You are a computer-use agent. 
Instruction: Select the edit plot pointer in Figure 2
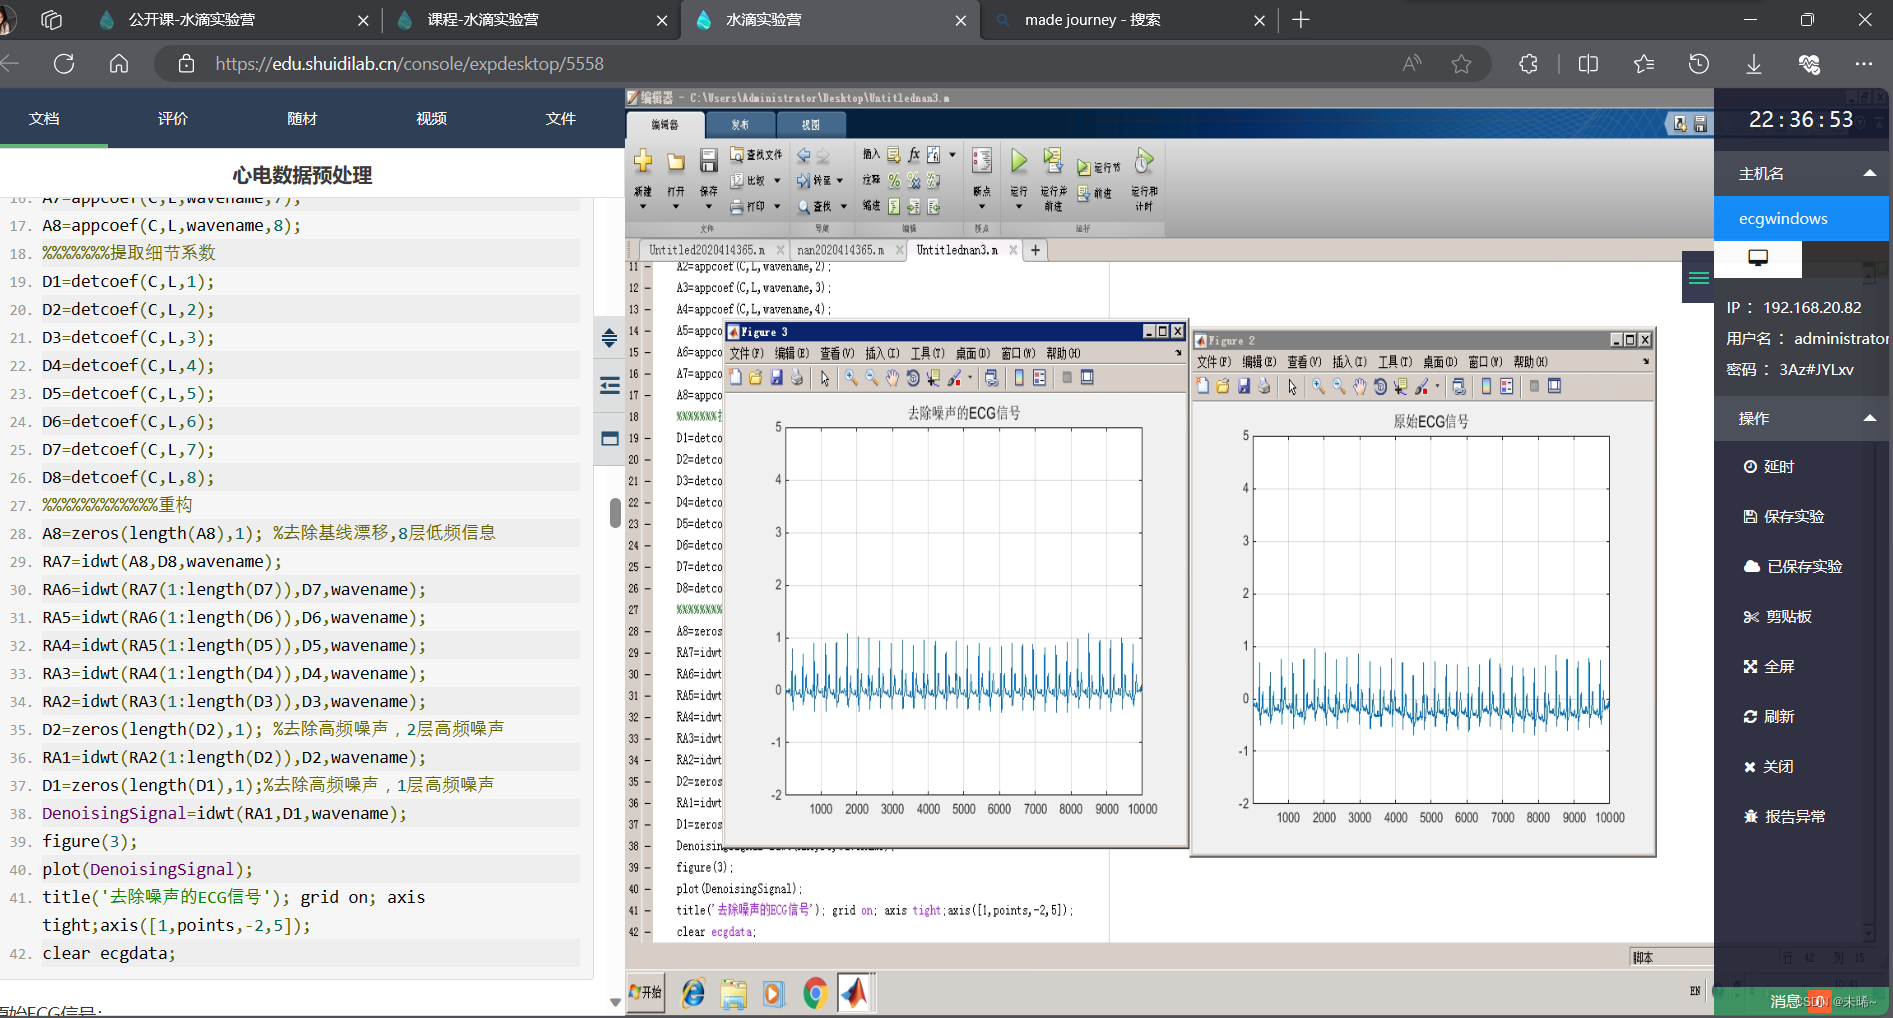[1292, 387]
